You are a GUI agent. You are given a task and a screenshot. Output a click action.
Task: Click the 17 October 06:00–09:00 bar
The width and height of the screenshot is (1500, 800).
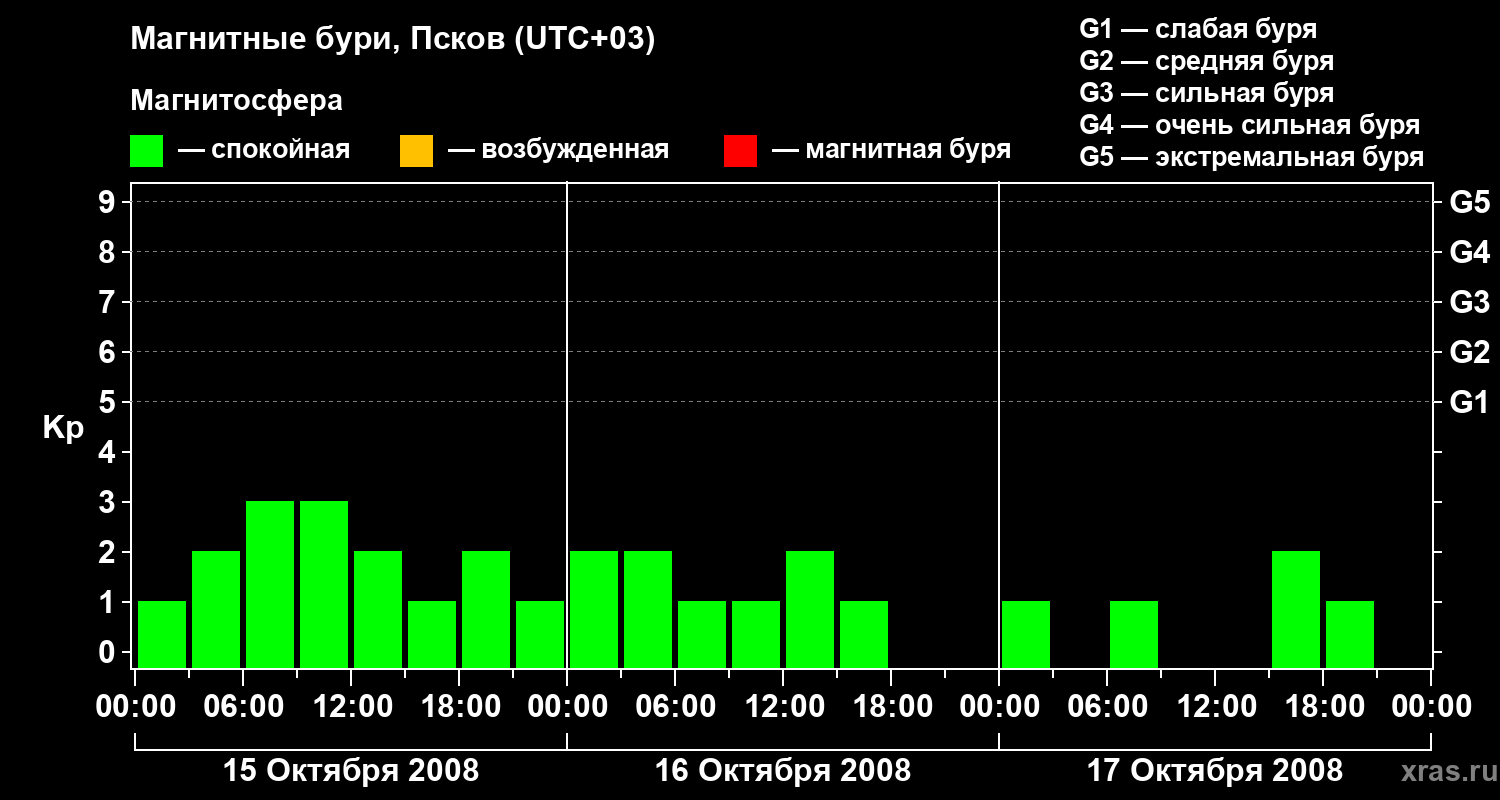1134,634
